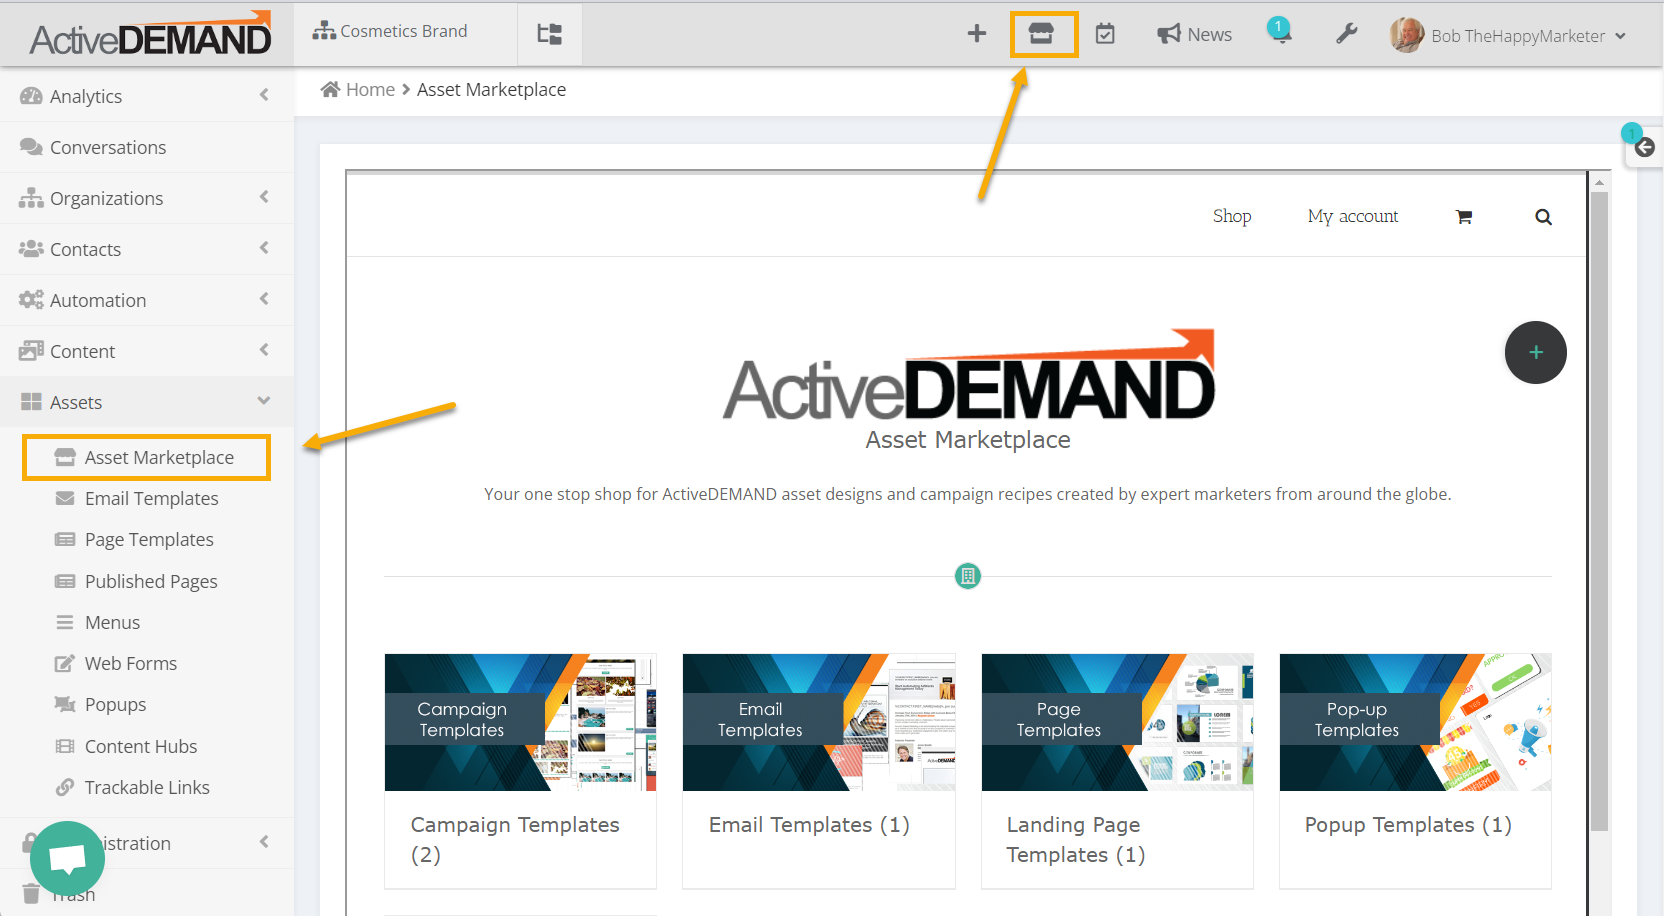Open Email Templates in sidebar
1664x916 pixels.
coord(151,498)
